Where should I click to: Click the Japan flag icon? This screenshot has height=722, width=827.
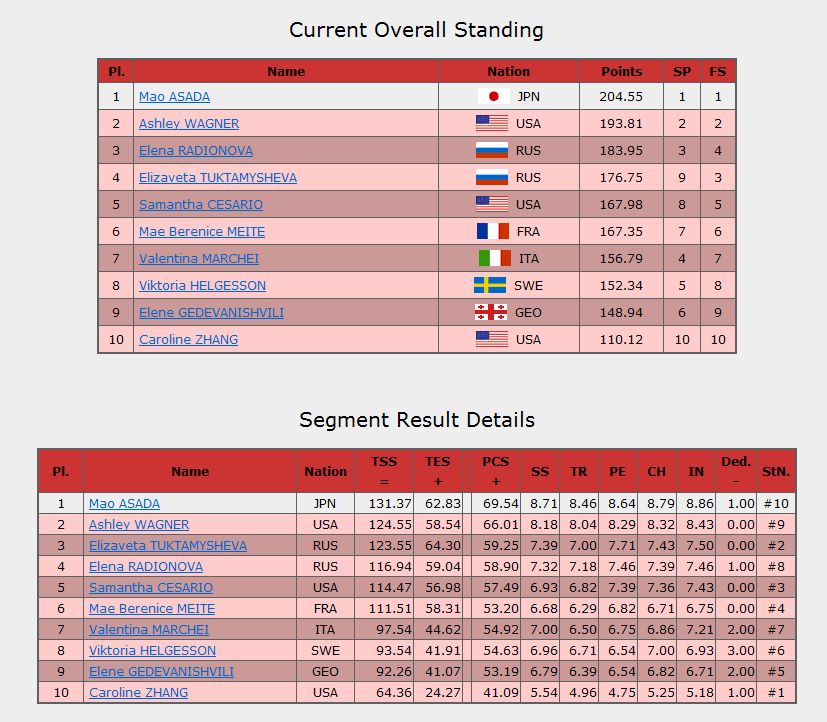(493, 97)
